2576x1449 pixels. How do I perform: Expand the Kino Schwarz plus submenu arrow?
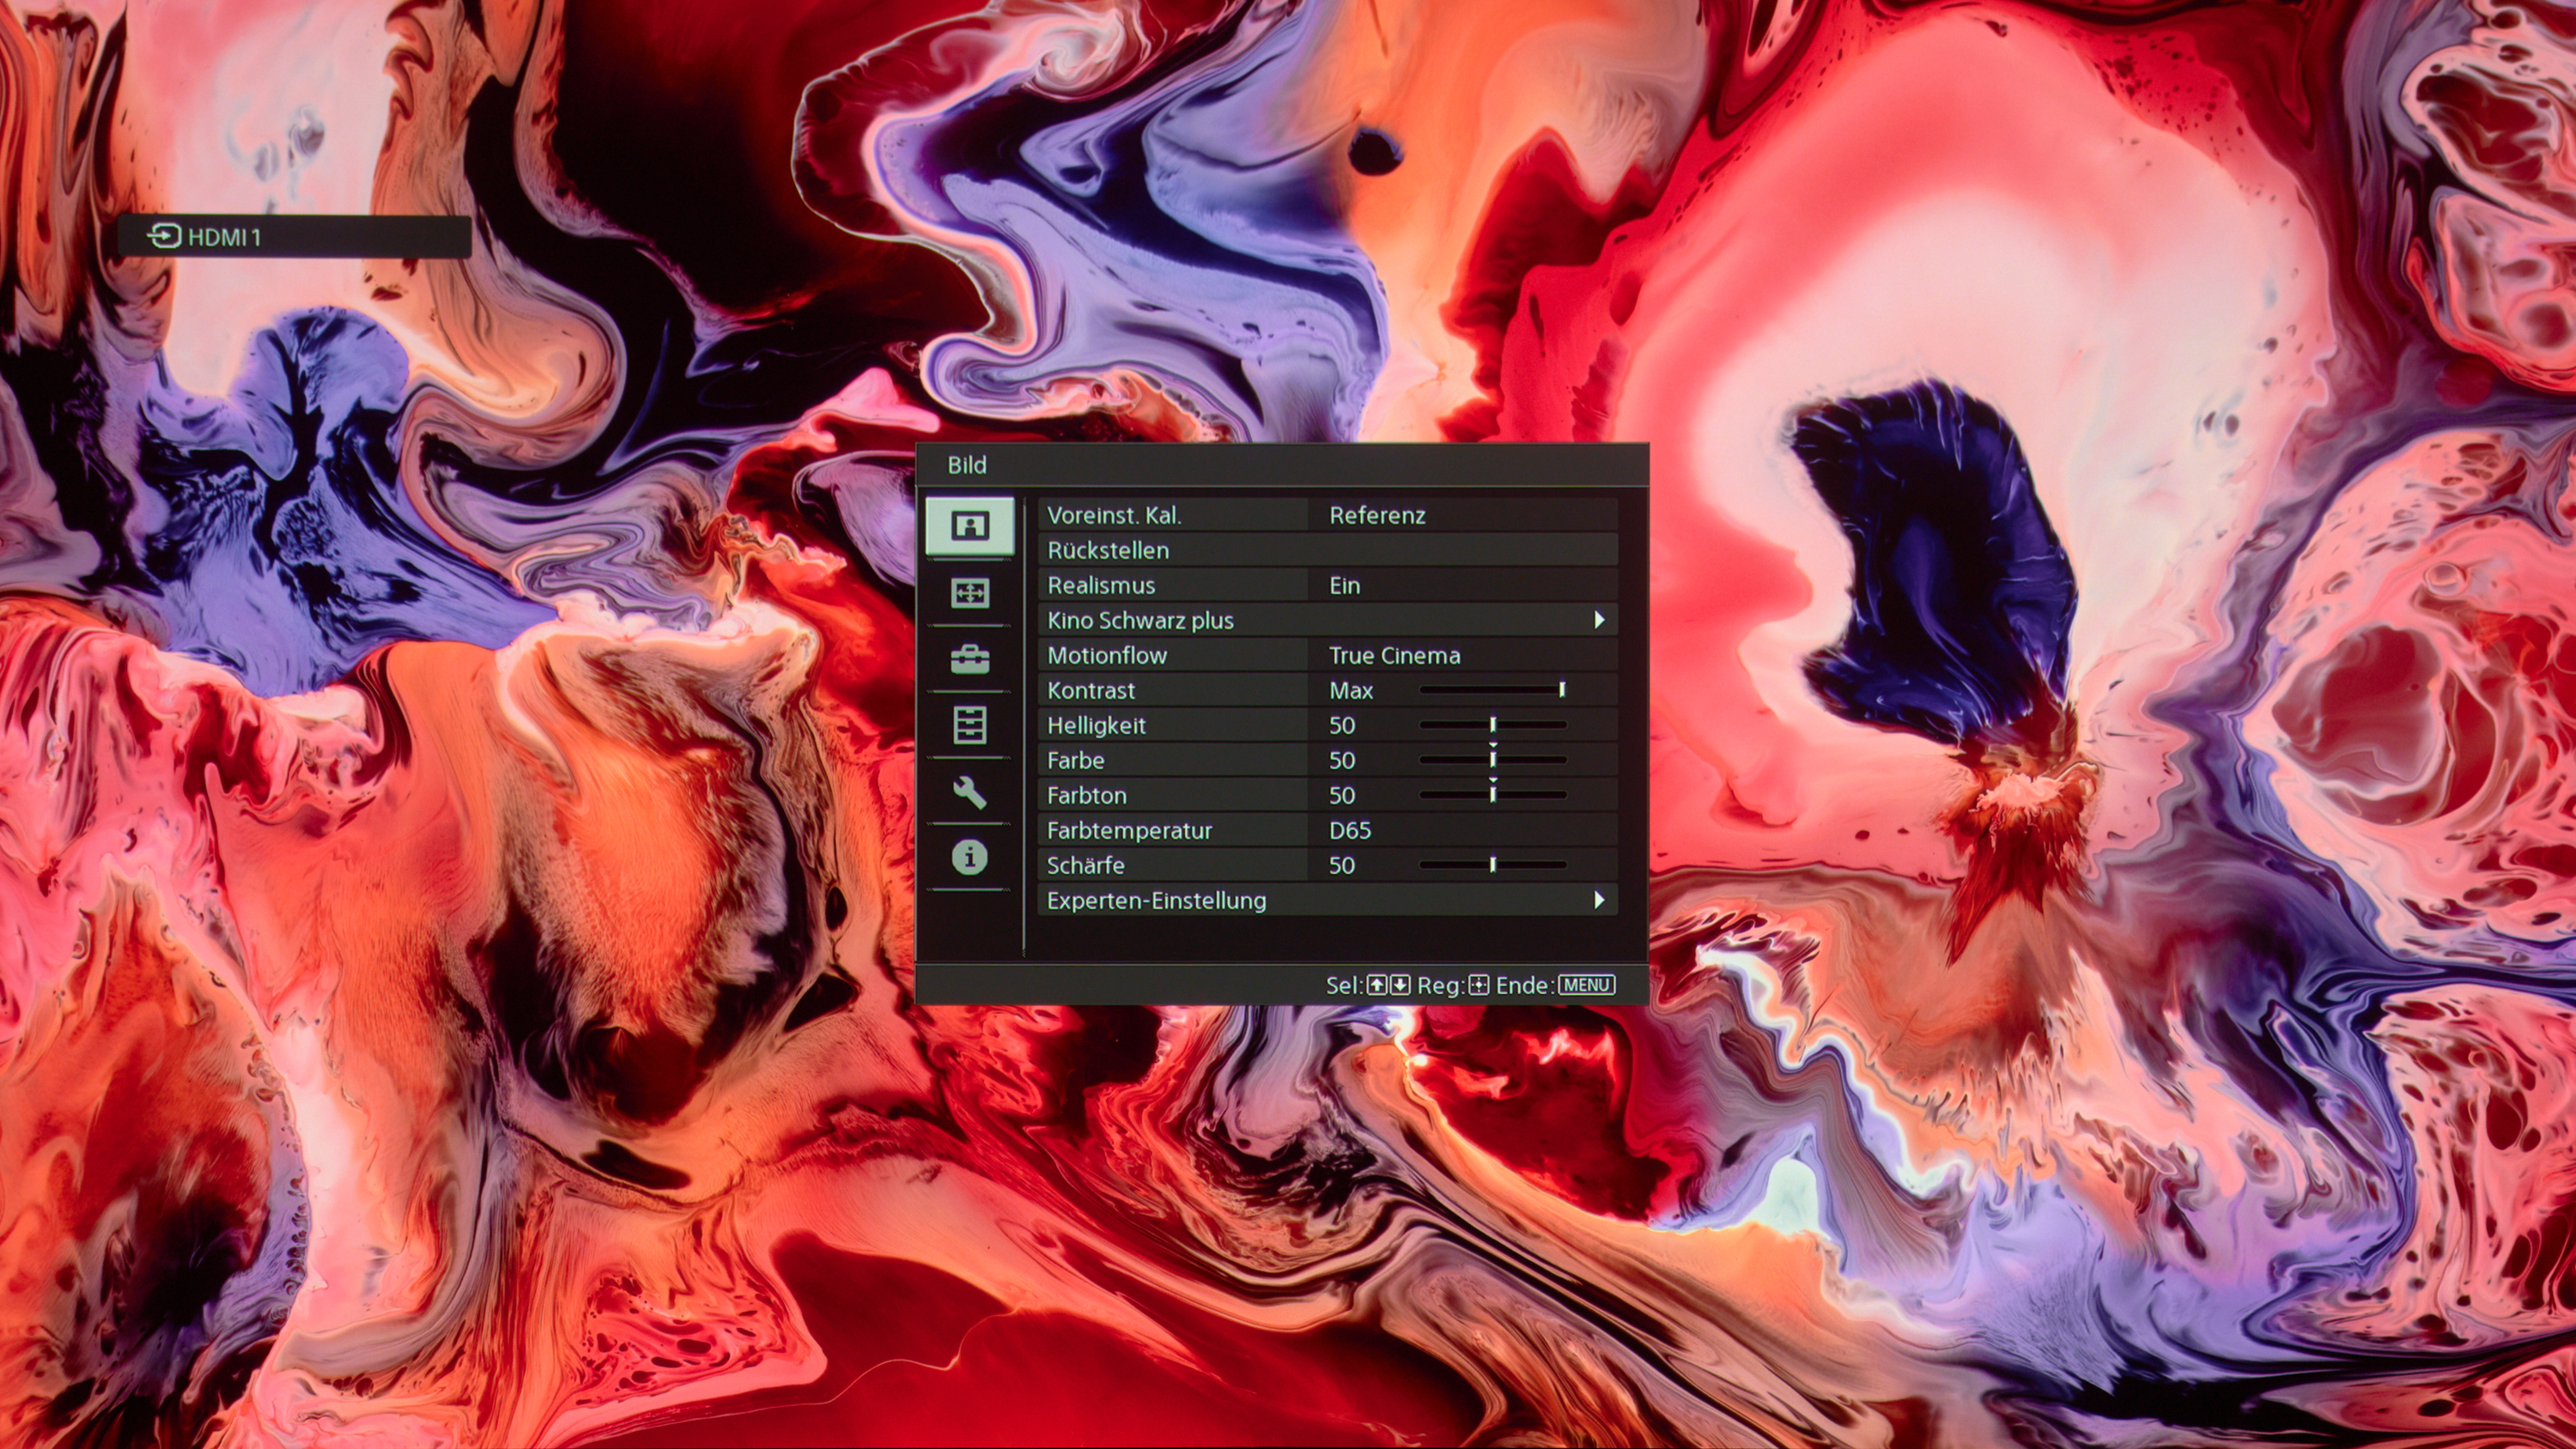tap(1599, 620)
